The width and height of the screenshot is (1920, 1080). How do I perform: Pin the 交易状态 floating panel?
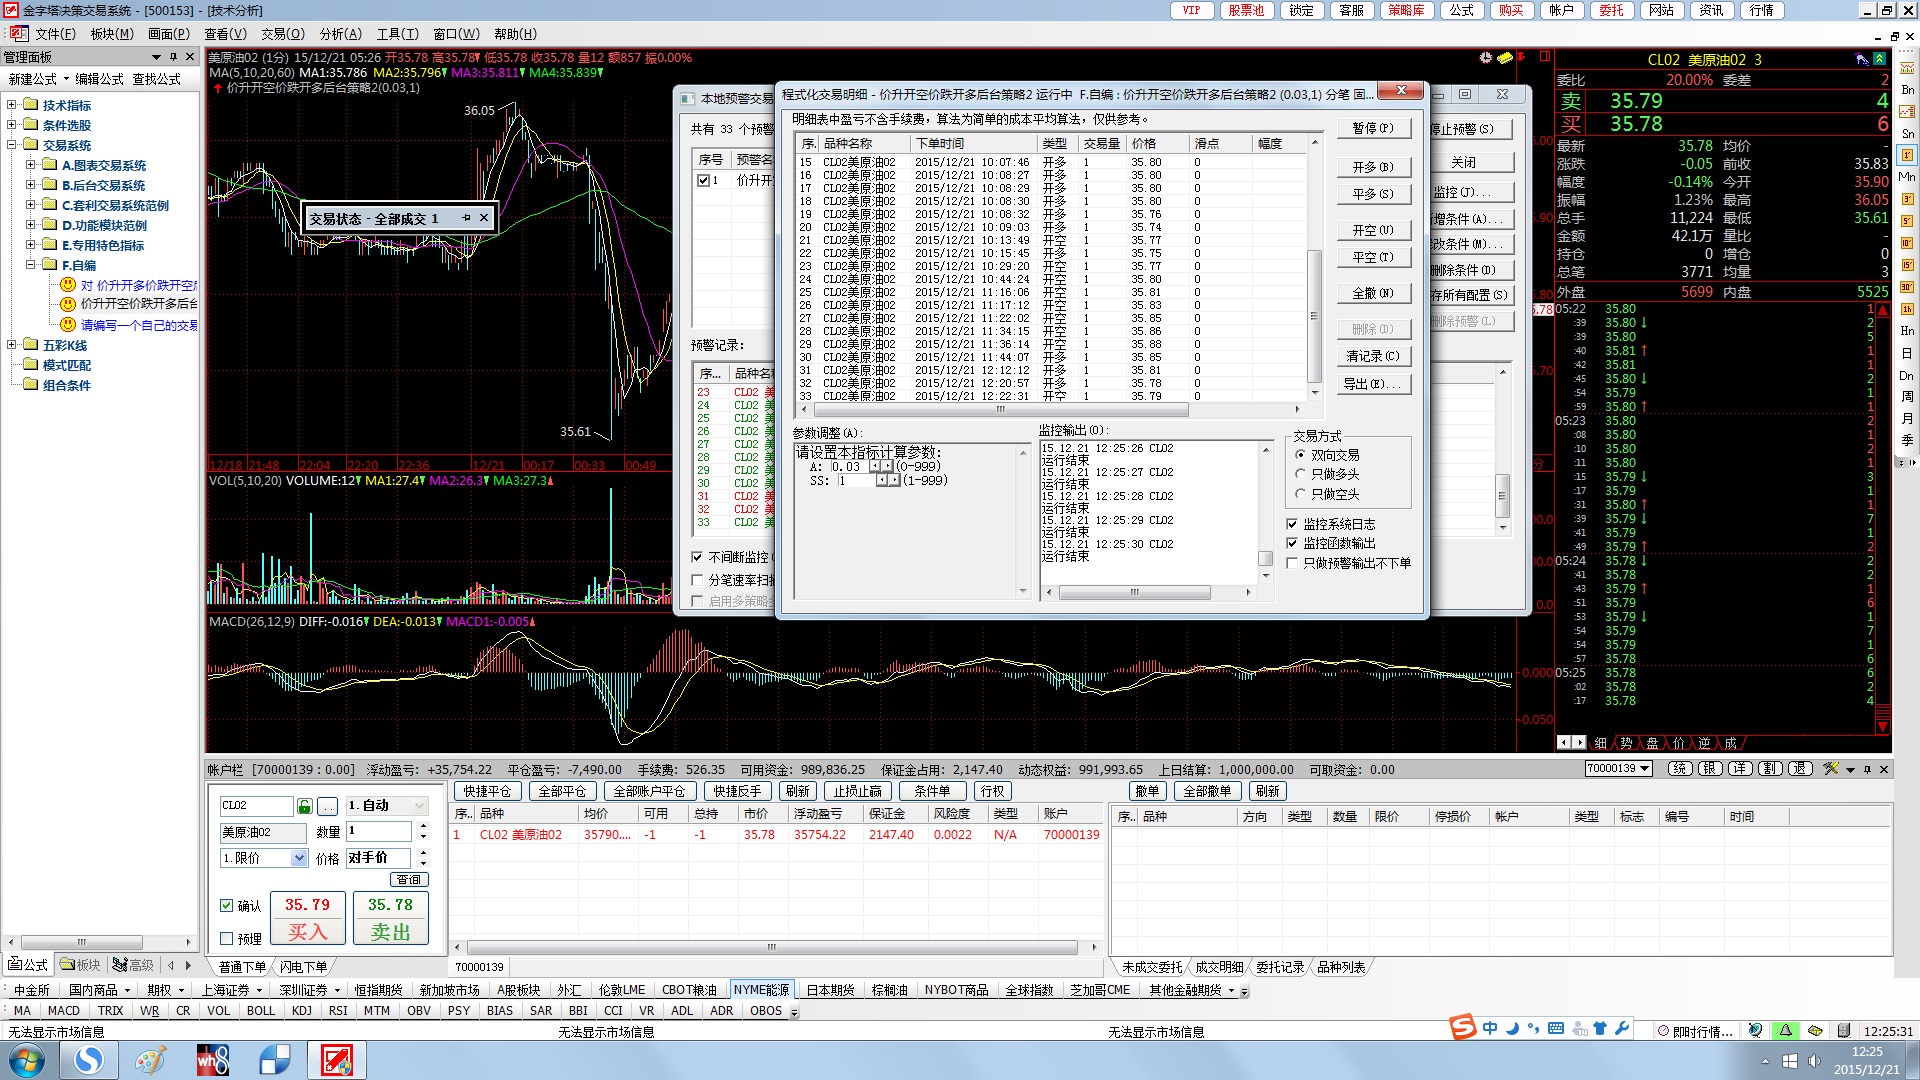click(466, 218)
